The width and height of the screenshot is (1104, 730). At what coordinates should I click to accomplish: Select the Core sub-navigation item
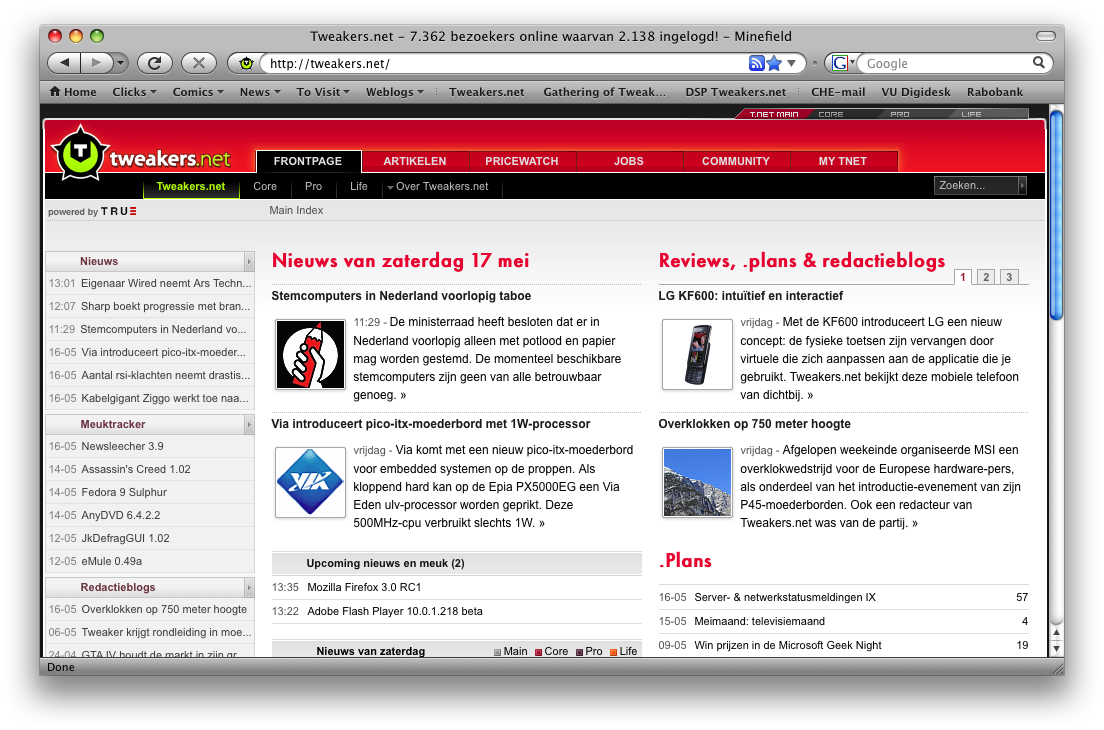[265, 187]
